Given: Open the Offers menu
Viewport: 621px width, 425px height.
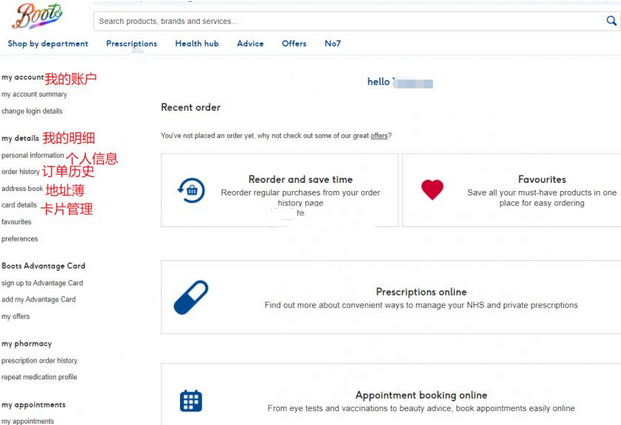Looking at the screenshot, I should tap(294, 44).
